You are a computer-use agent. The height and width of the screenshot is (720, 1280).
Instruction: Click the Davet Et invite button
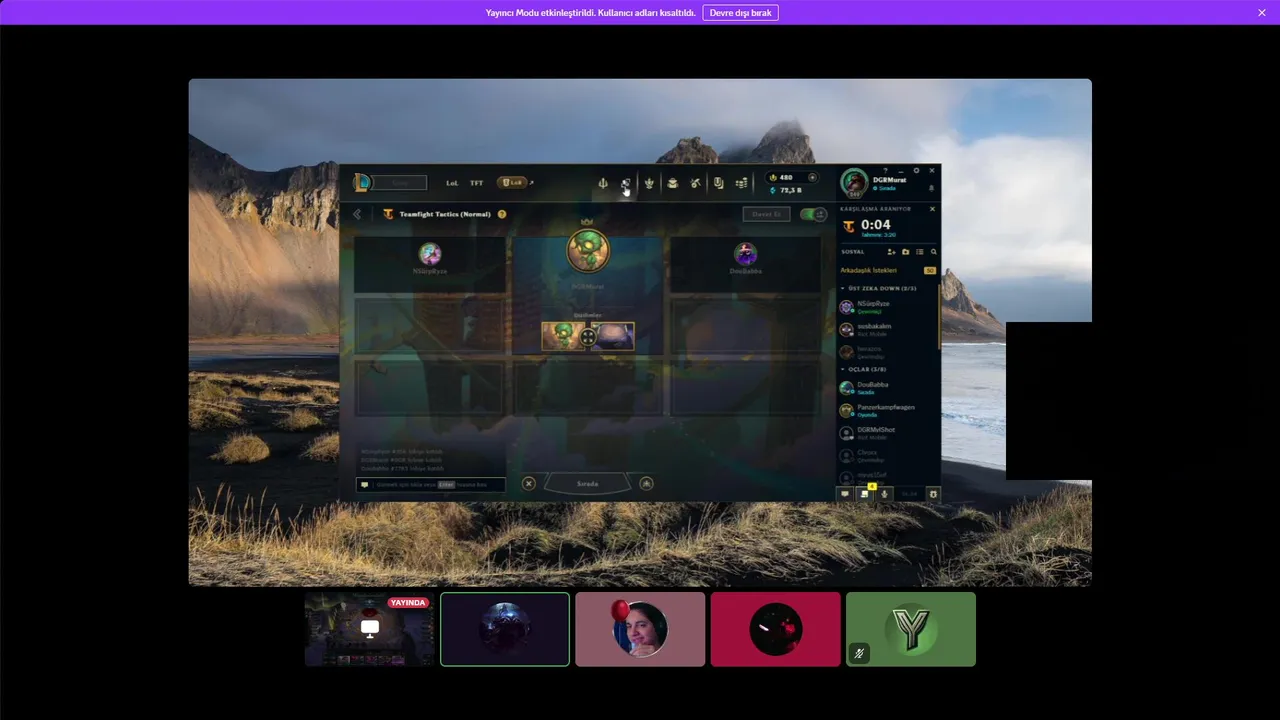(x=767, y=214)
